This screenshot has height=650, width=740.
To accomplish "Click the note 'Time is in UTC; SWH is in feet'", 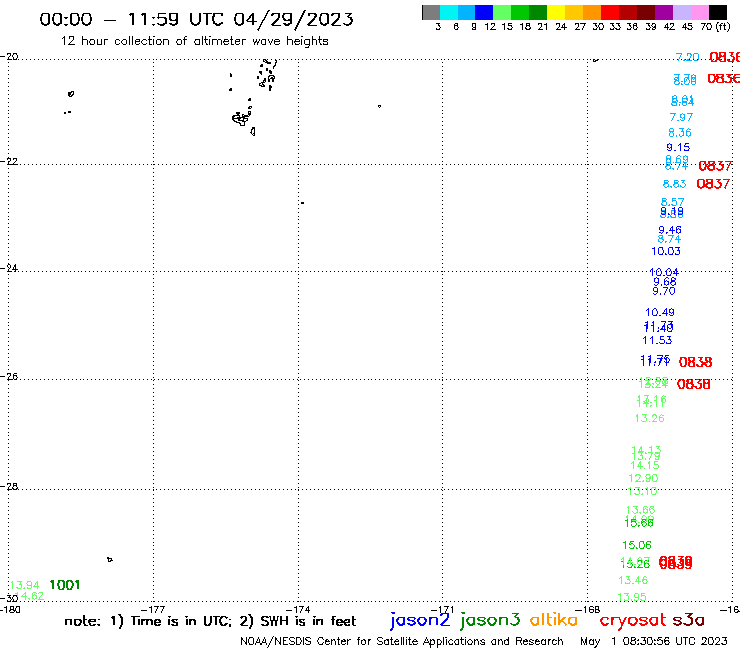I will (210, 621).
